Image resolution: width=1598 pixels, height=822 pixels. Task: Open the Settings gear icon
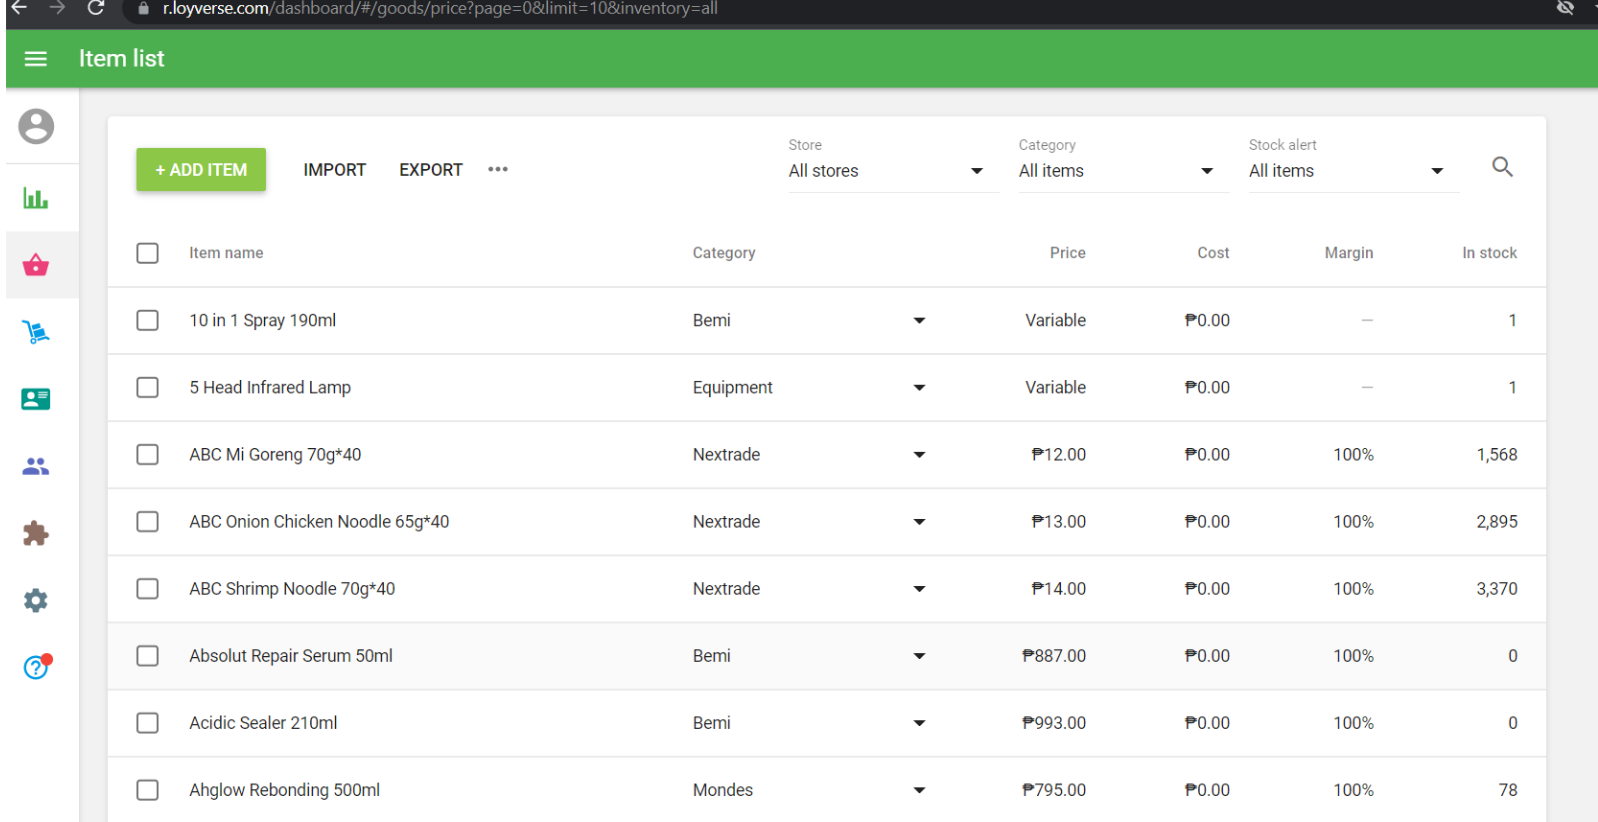pyautogui.click(x=36, y=600)
